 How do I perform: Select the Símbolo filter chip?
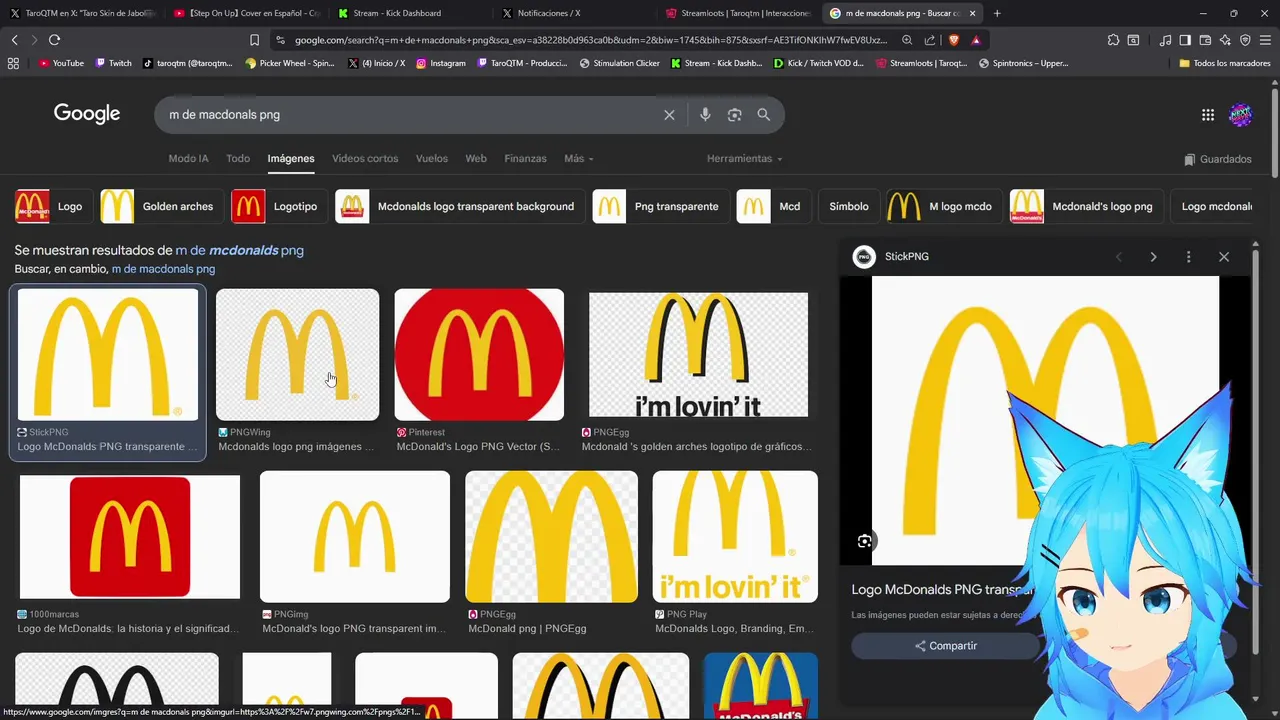pos(849,207)
